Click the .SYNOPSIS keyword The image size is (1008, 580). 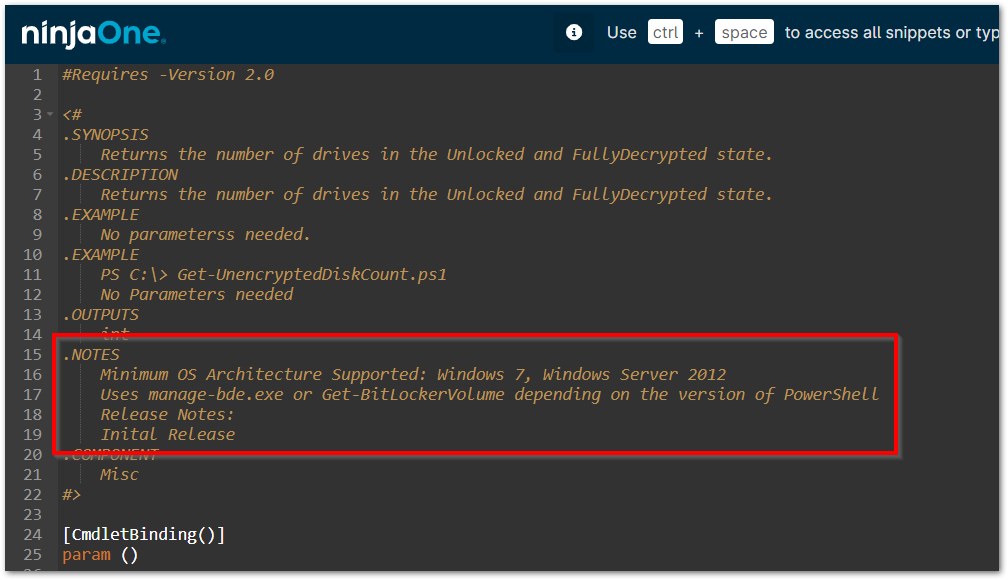coord(105,134)
